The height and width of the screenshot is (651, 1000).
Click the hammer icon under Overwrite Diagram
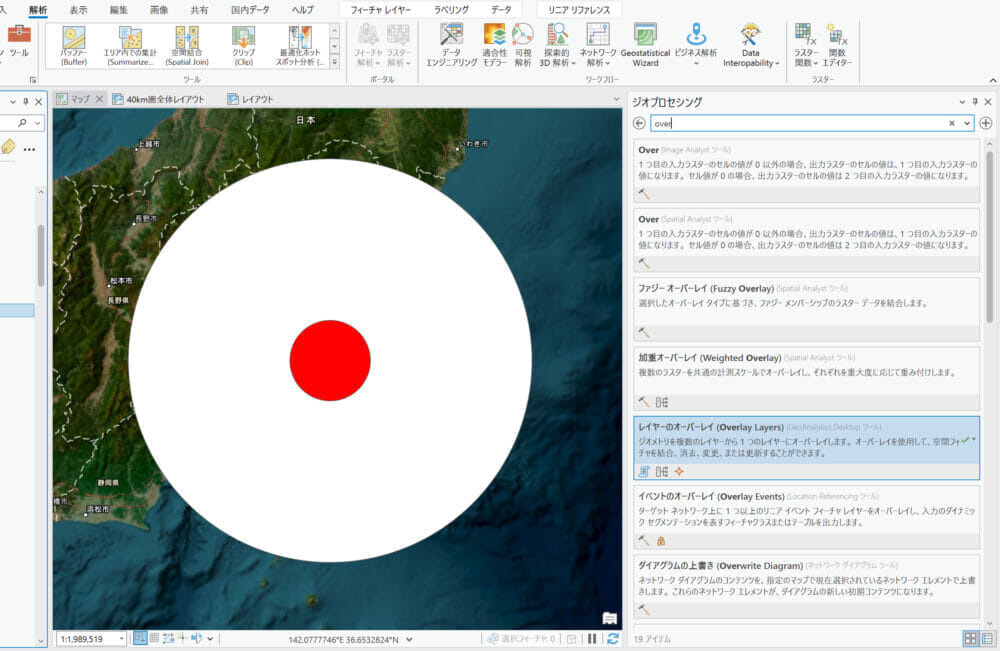click(x=644, y=610)
